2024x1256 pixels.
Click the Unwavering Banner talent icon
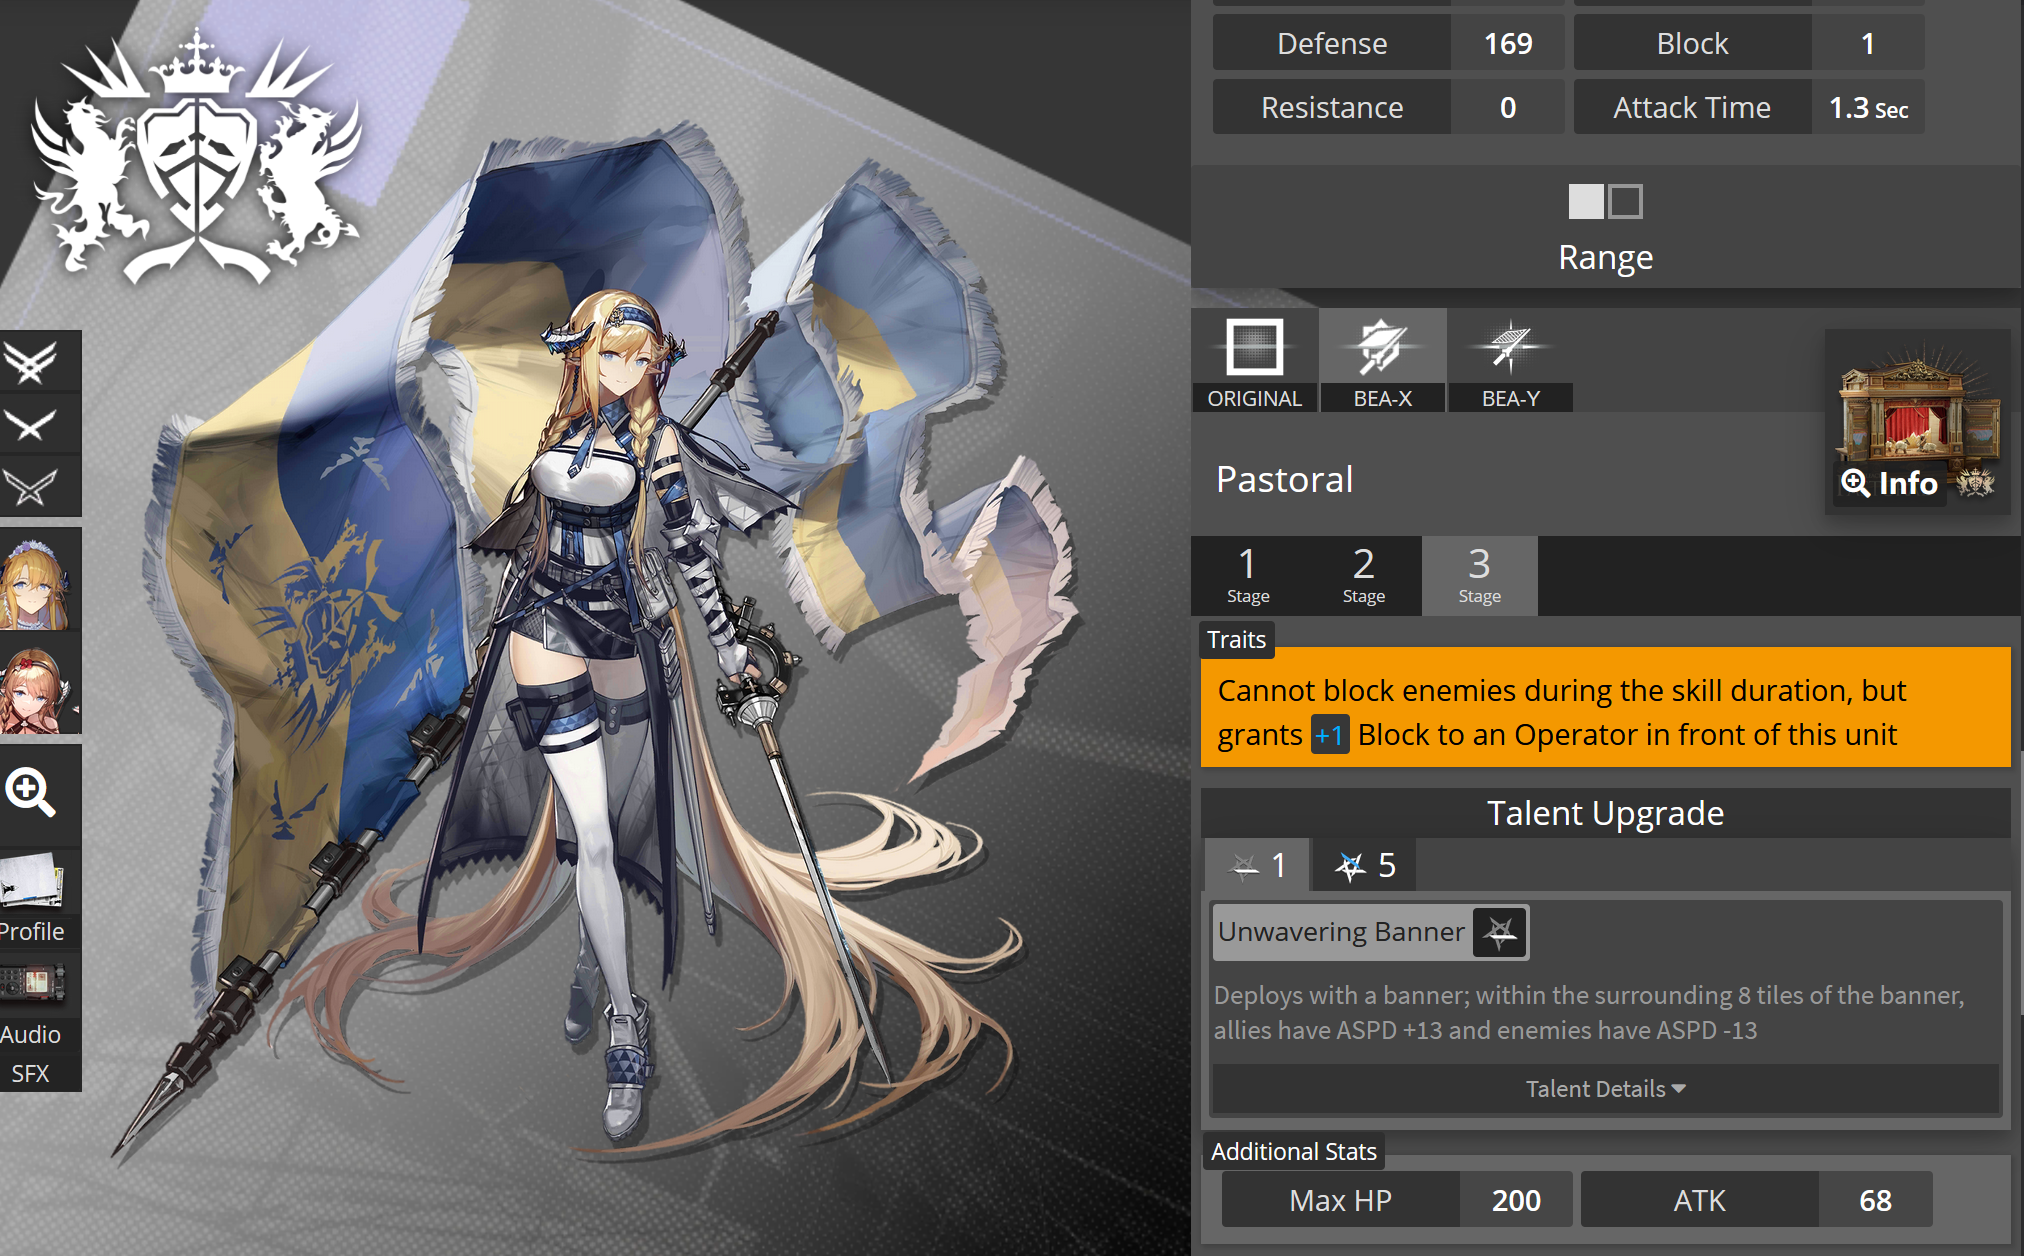[x=1500, y=932]
